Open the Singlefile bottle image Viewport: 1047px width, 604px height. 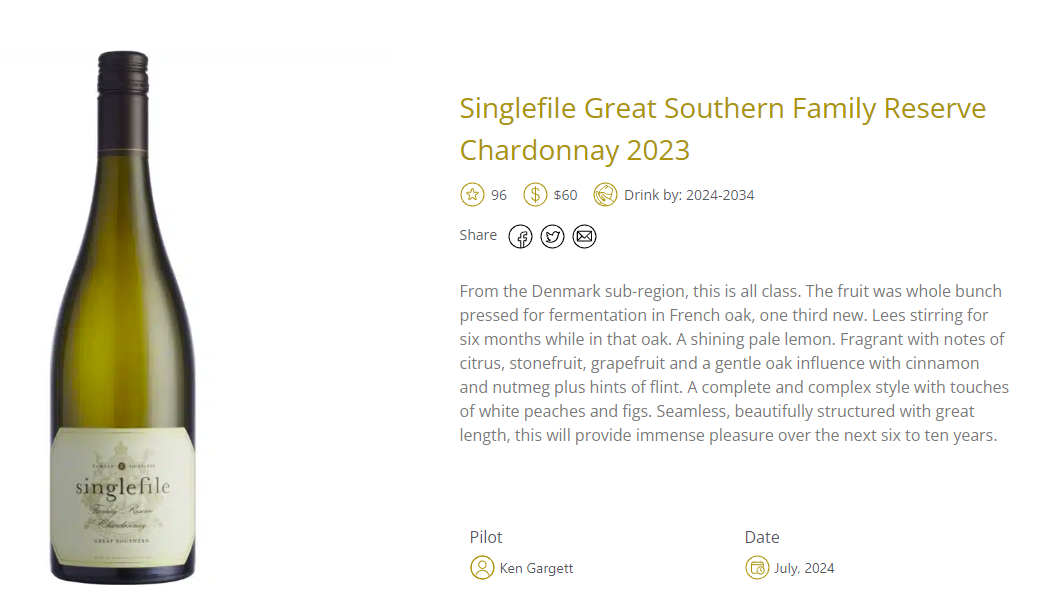(123, 318)
